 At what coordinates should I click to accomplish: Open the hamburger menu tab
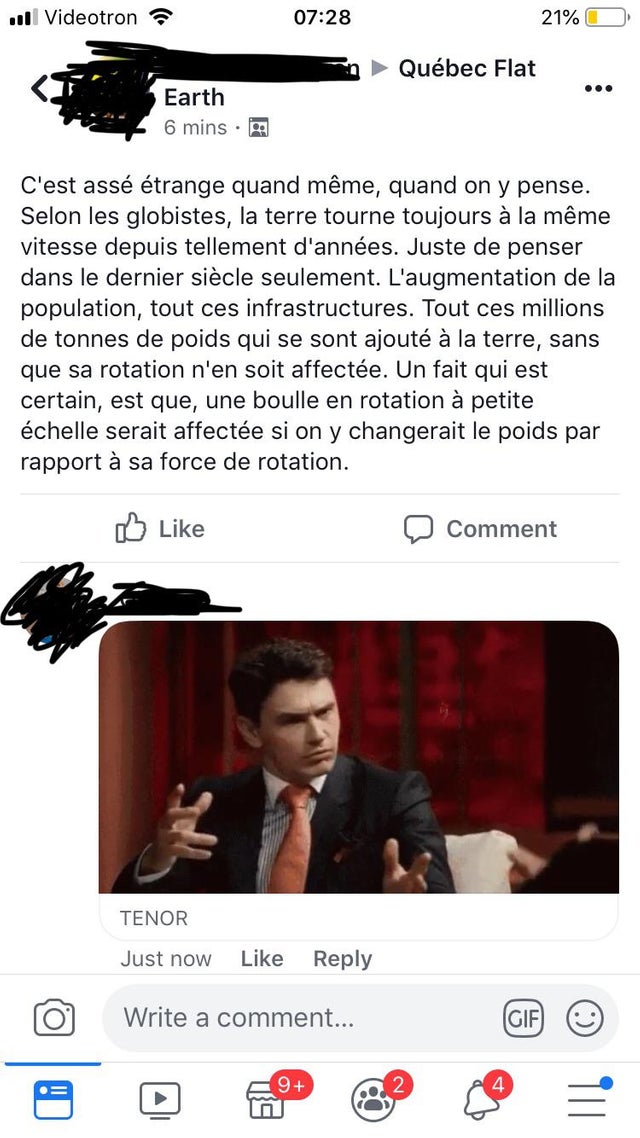click(x=586, y=1100)
